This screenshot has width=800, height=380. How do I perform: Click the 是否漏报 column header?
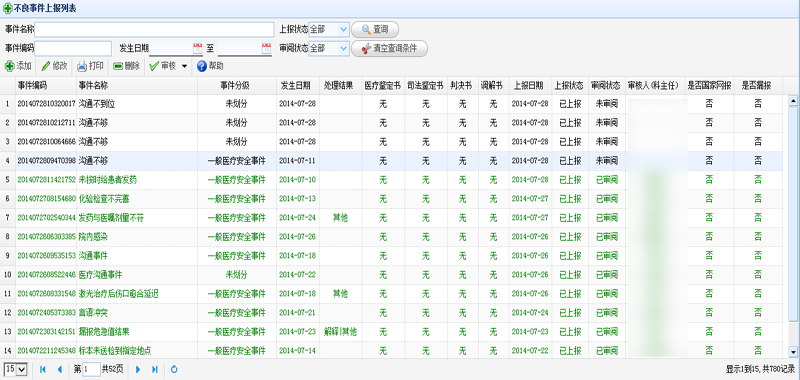tap(756, 85)
